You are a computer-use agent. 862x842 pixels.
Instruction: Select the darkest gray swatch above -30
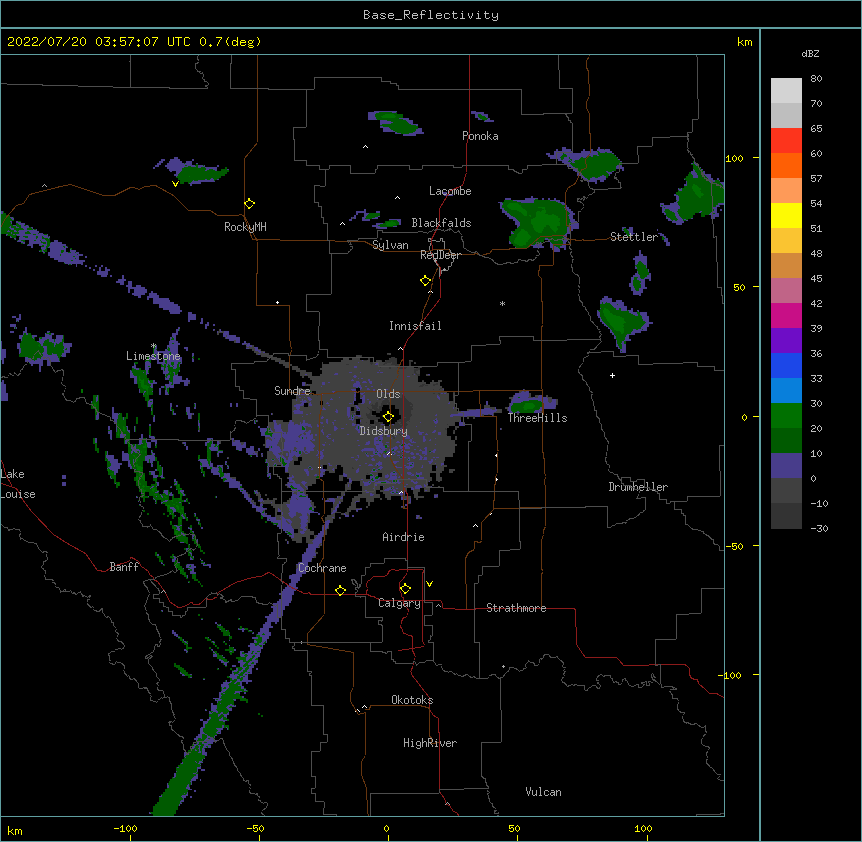point(786,516)
